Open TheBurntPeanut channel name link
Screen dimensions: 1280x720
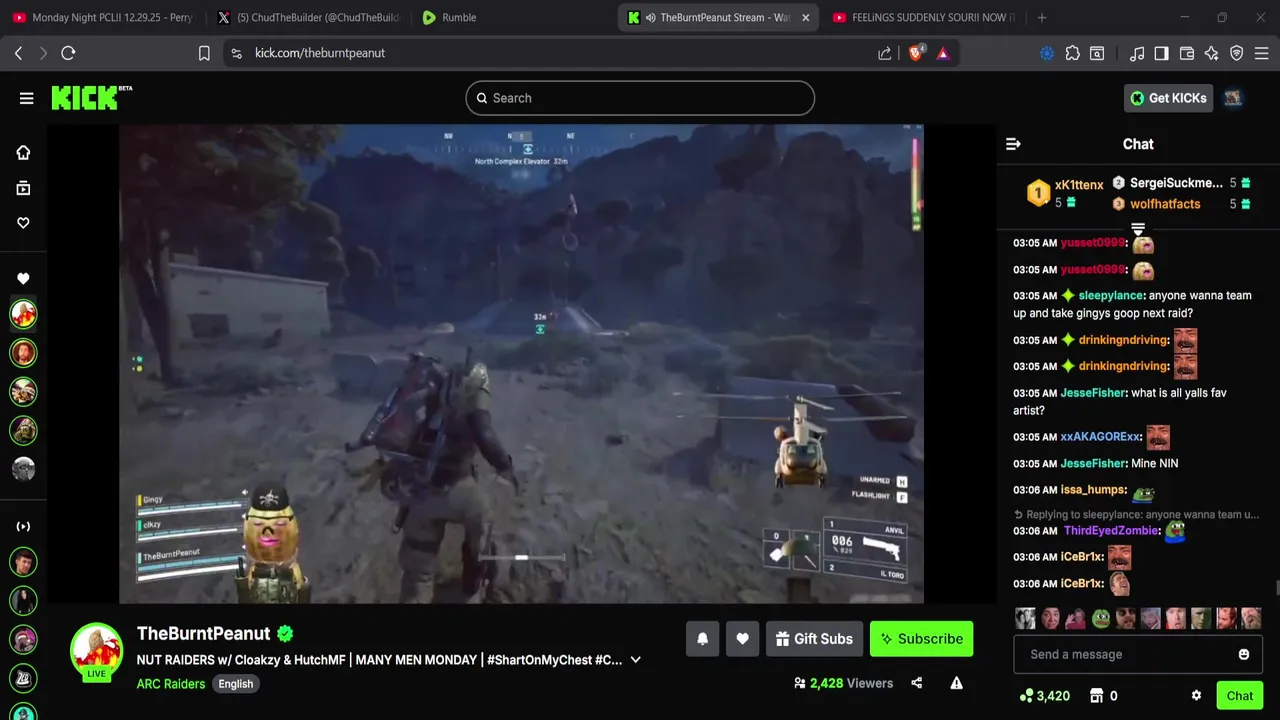[204, 633]
